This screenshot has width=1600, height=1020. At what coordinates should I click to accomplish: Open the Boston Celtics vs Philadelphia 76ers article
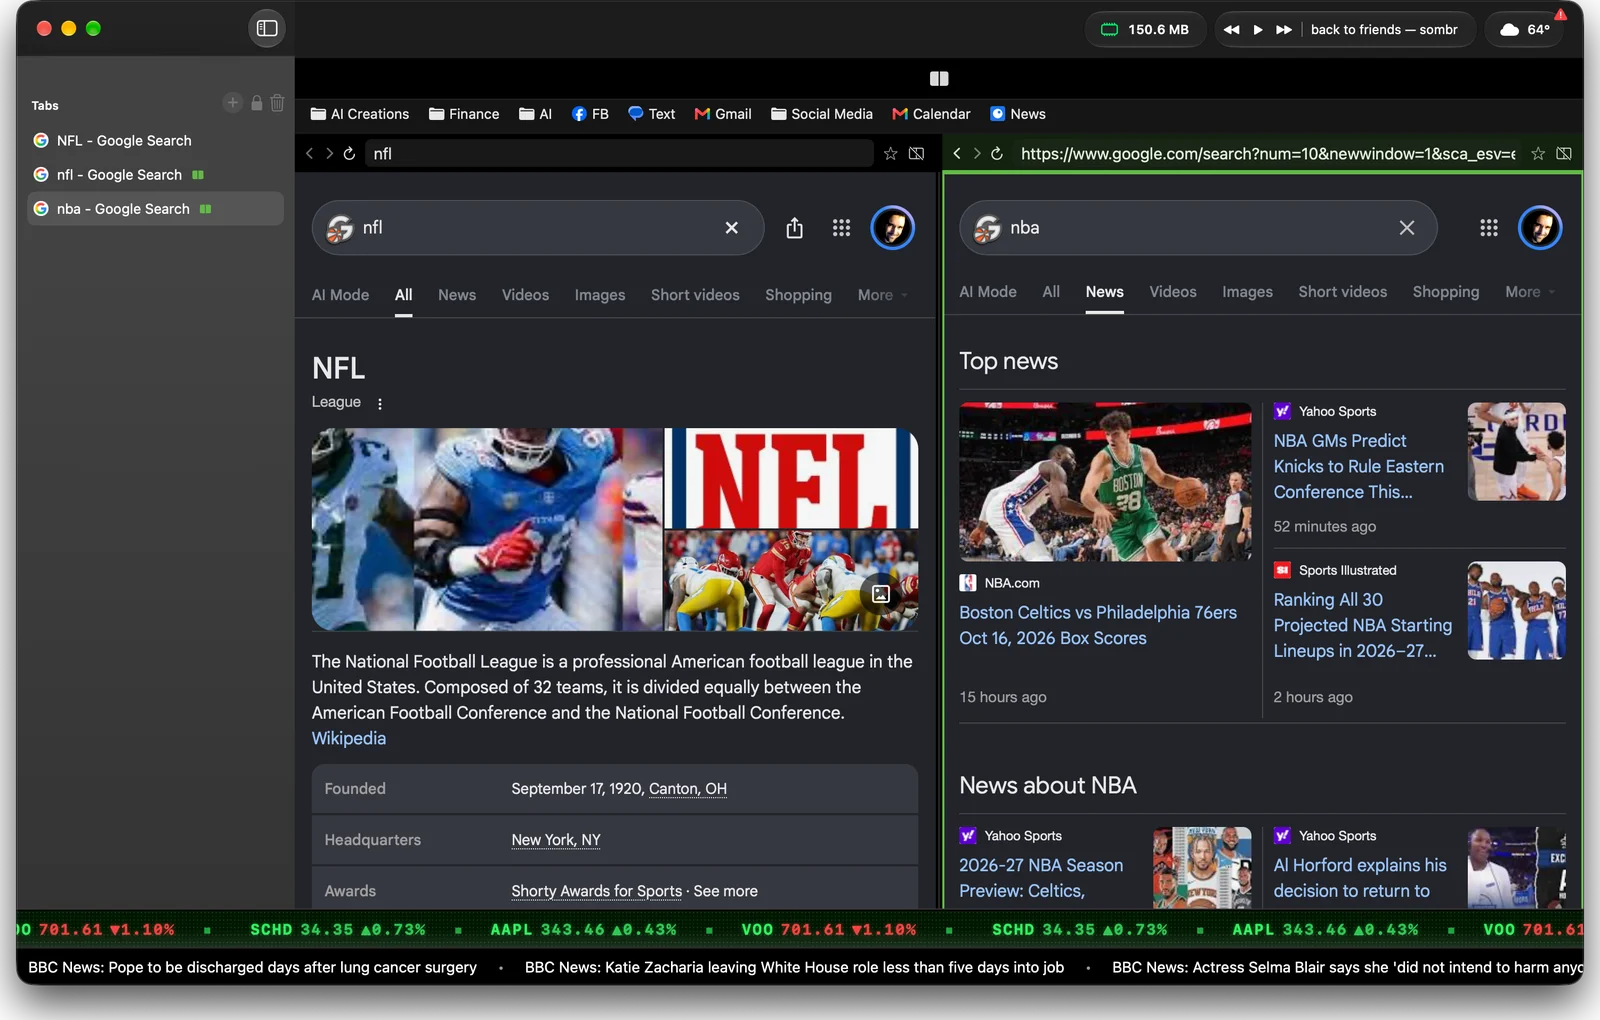tap(1098, 625)
